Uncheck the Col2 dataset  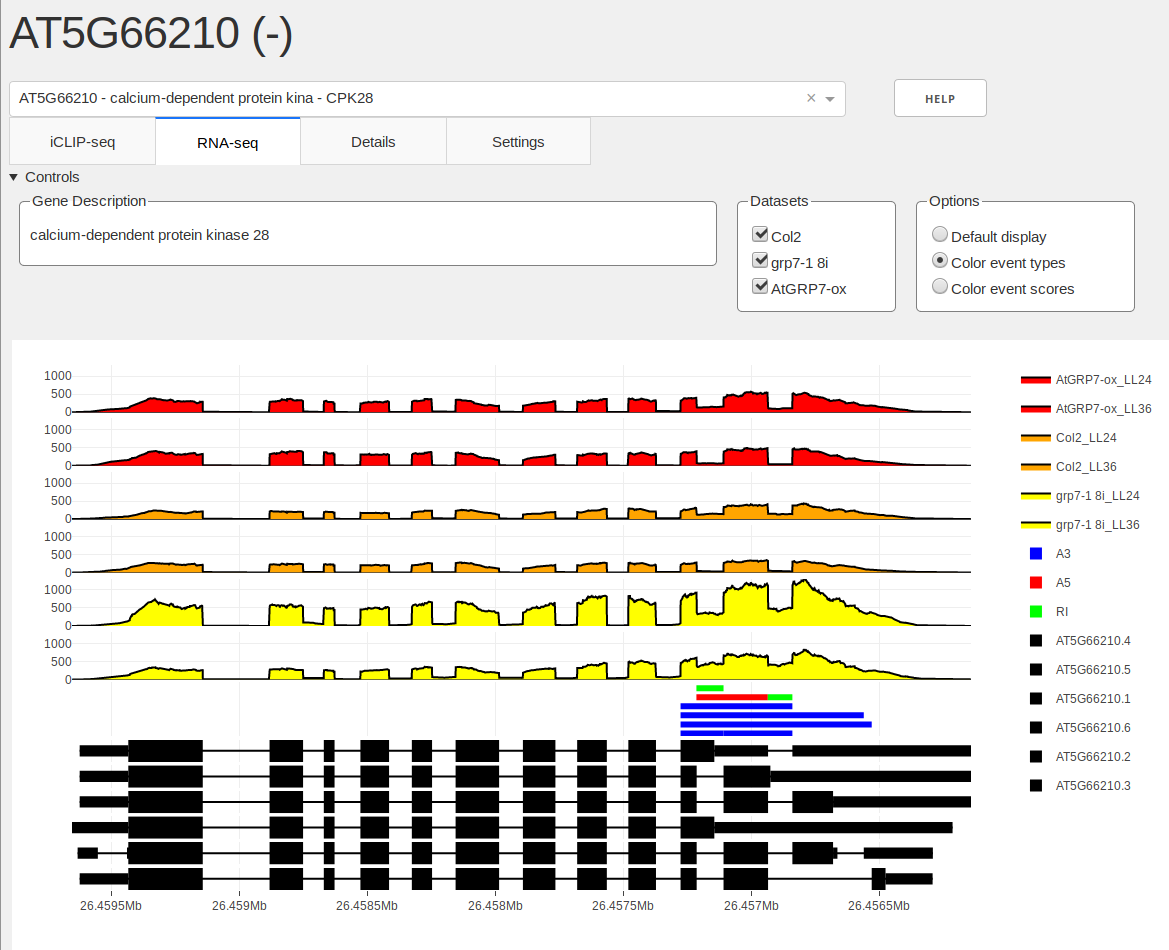pyautogui.click(x=761, y=234)
